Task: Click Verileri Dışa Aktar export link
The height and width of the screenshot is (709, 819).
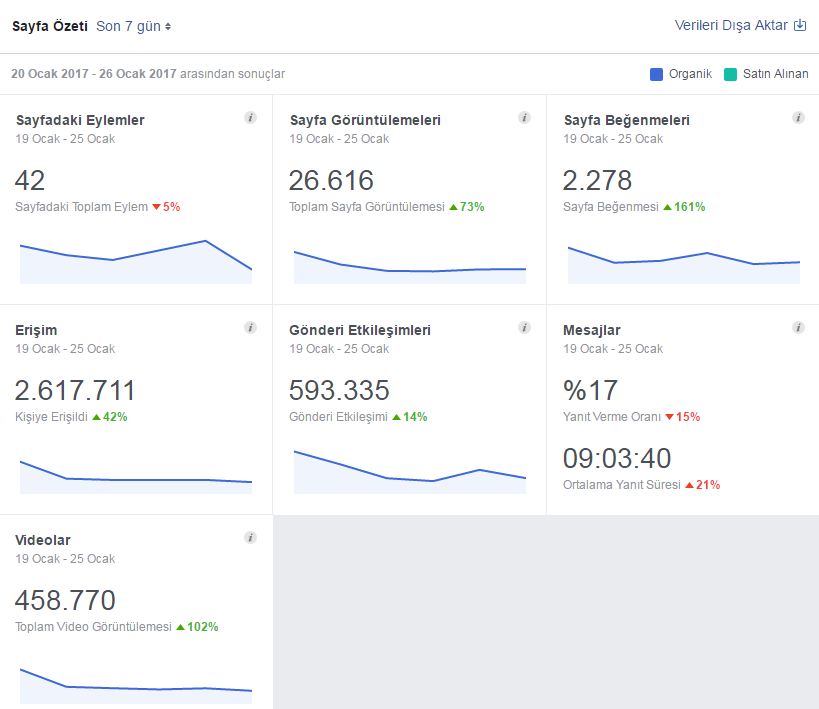Action: pyautogui.click(x=740, y=25)
